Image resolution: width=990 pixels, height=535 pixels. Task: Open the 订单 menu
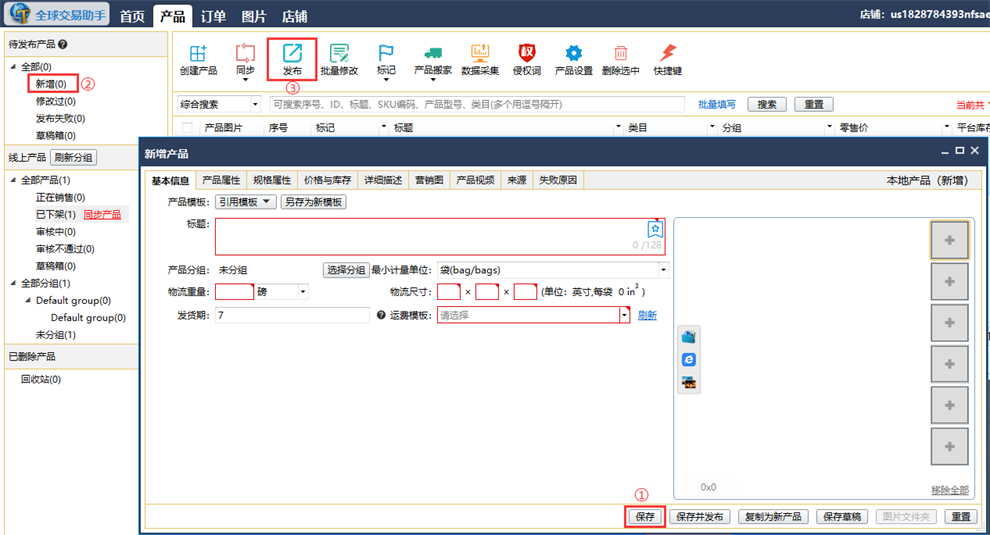tap(213, 16)
